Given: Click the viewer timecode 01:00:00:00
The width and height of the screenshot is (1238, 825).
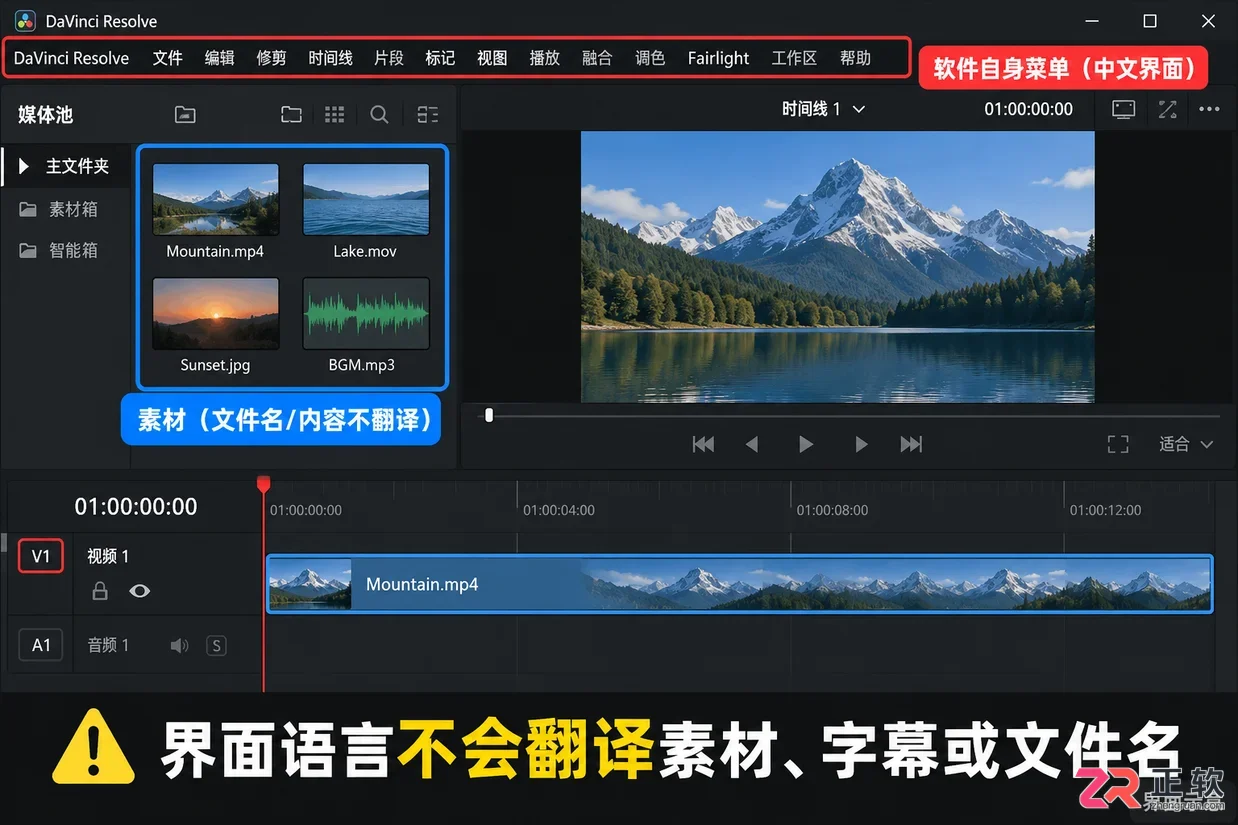Looking at the screenshot, I should (1028, 109).
